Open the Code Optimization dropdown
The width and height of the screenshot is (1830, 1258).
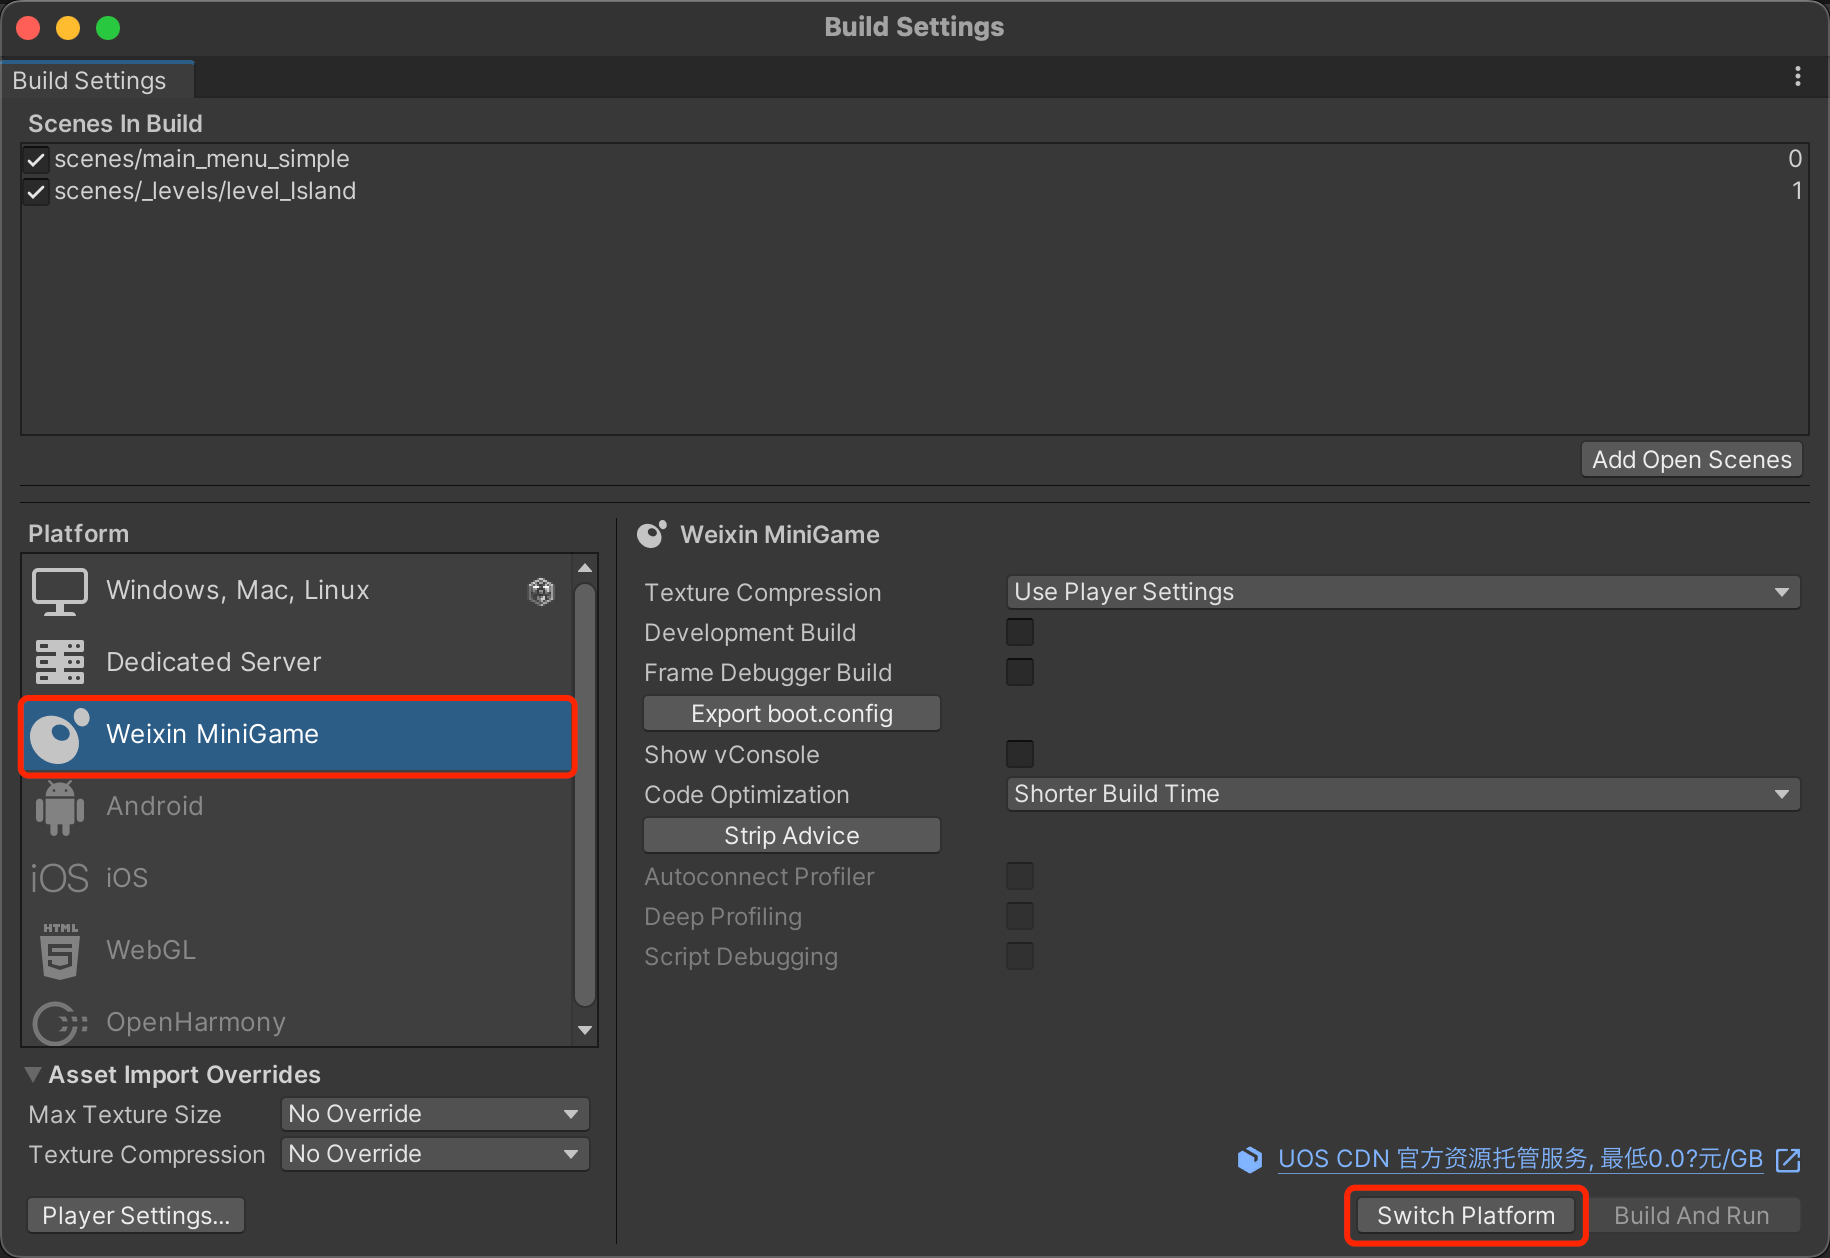(1402, 794)
